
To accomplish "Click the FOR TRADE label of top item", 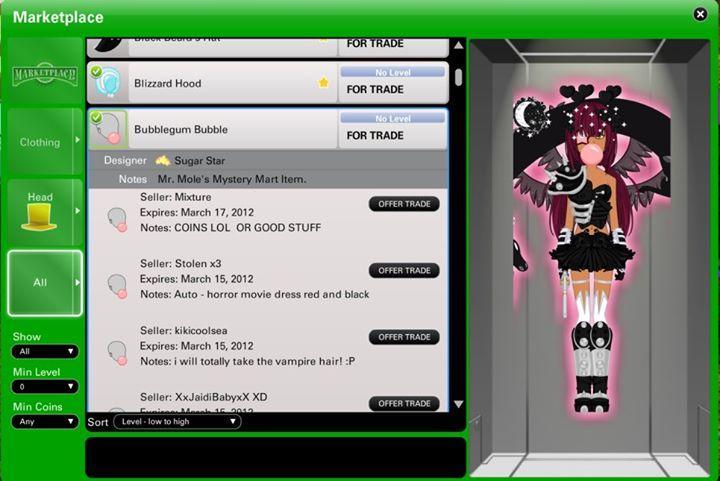I will [375, 44].
